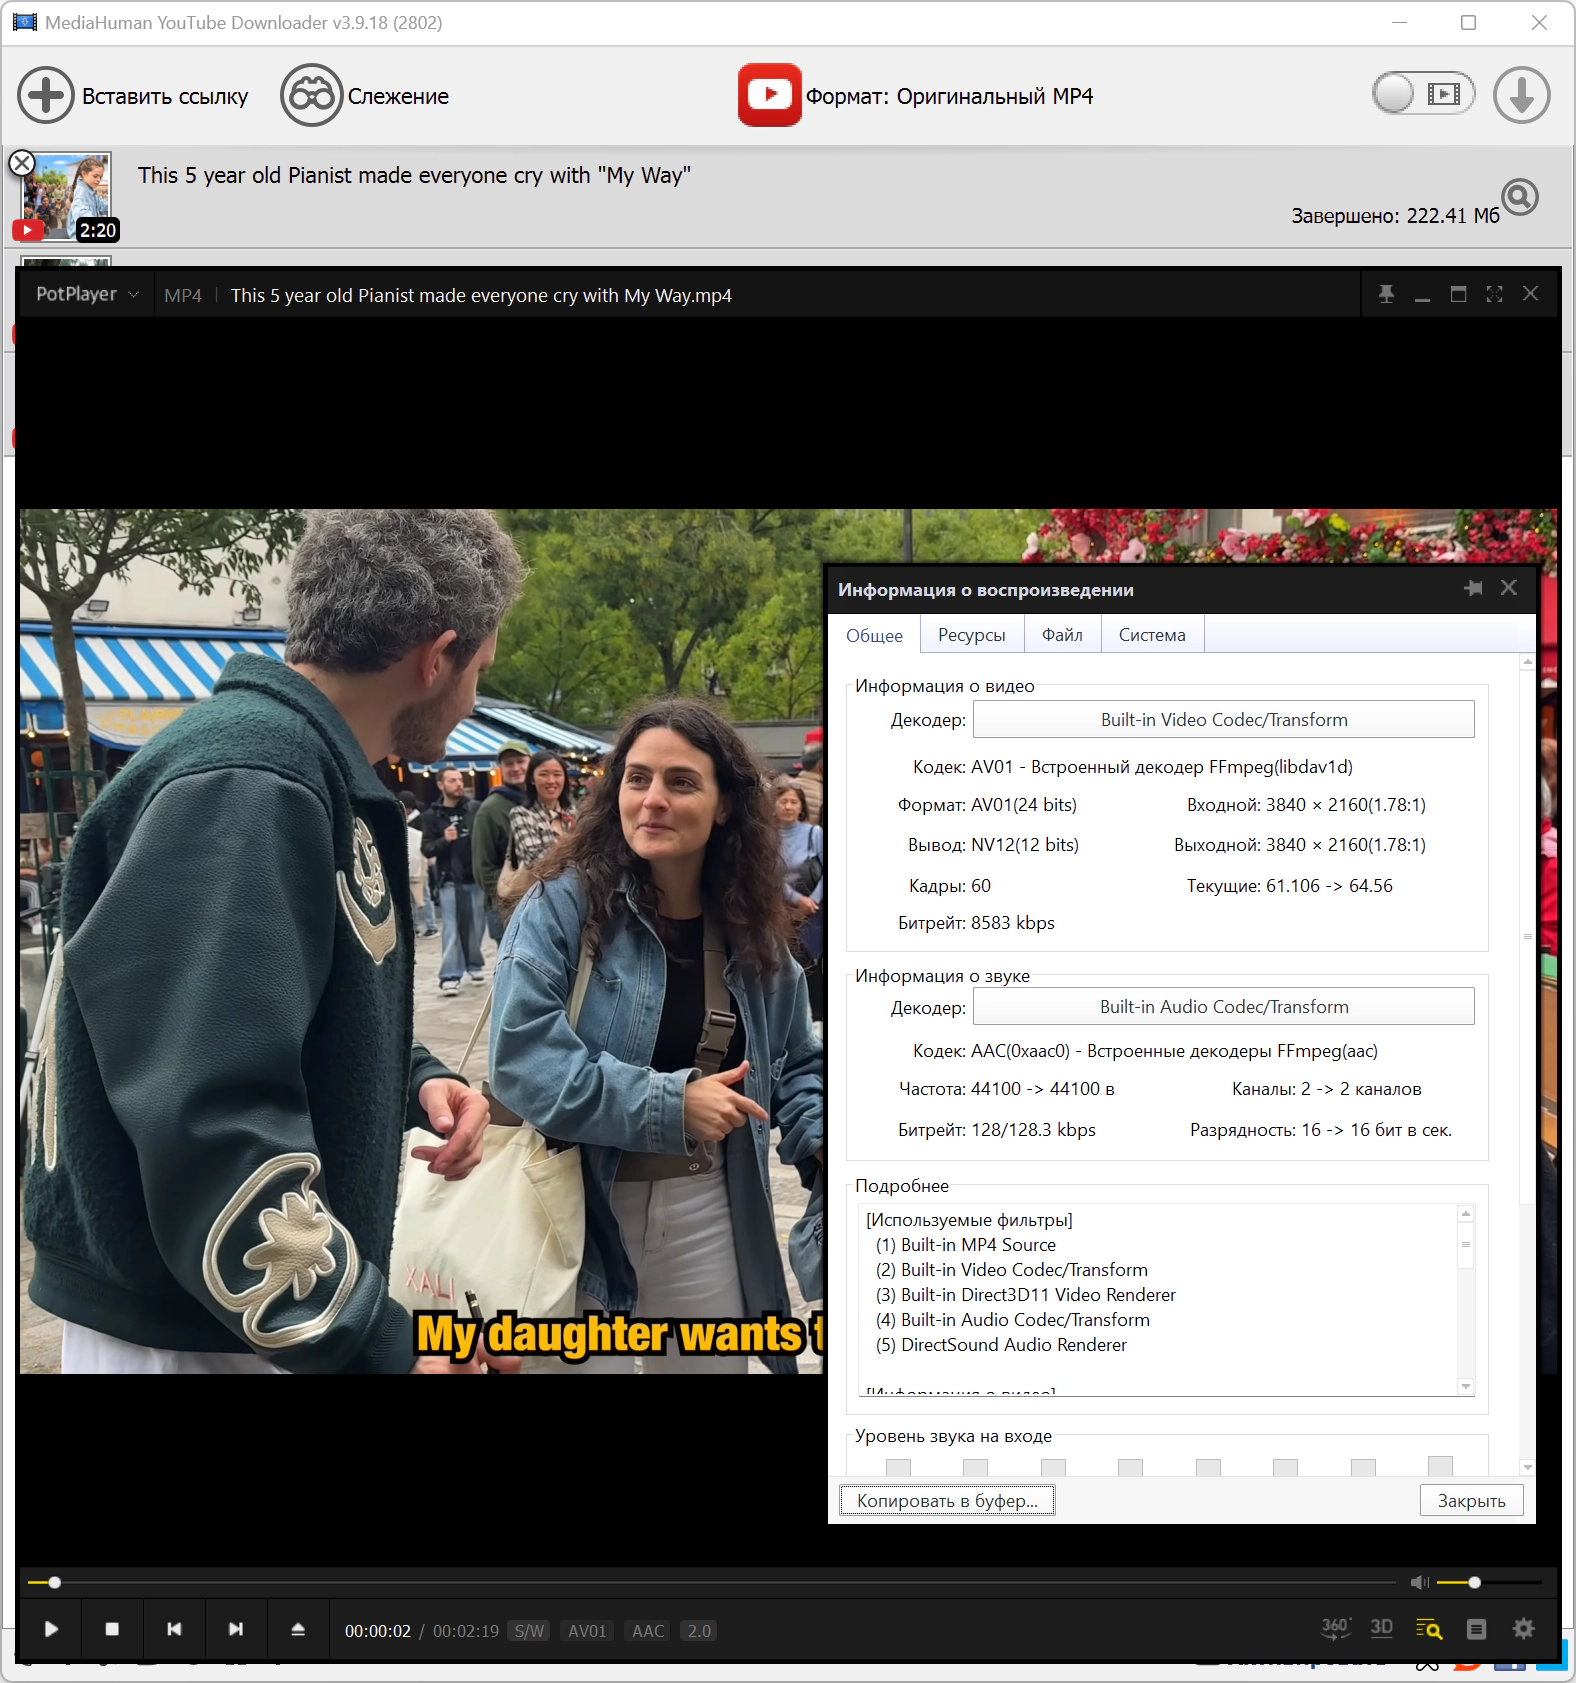Open PotPlayer settings gear icon
The height and width of the screenshot is (1683, 1576).
click(x=1523, y=1629)
